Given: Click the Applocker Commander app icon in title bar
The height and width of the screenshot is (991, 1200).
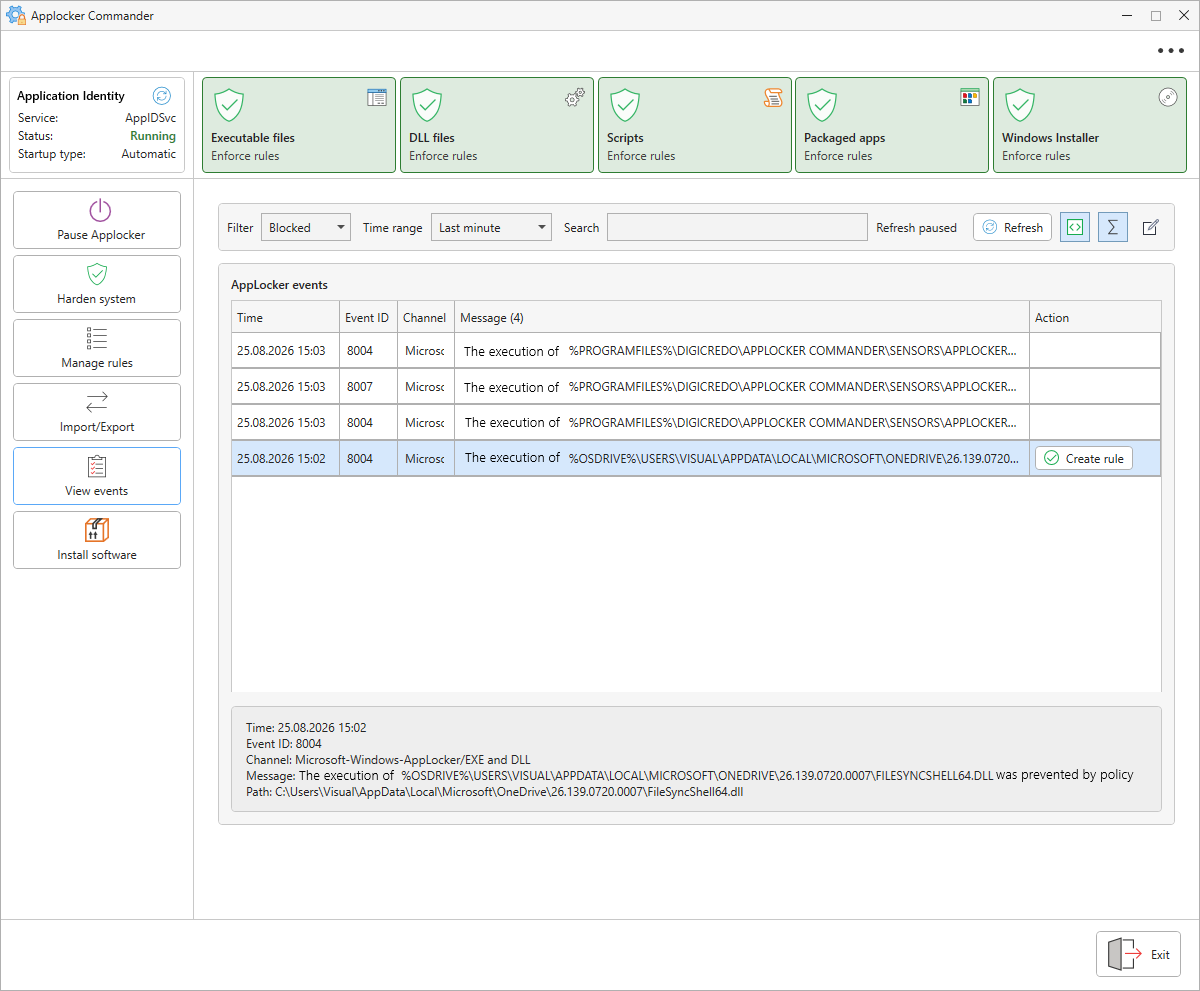Looking at the screenshot, I should pos(16,16).
